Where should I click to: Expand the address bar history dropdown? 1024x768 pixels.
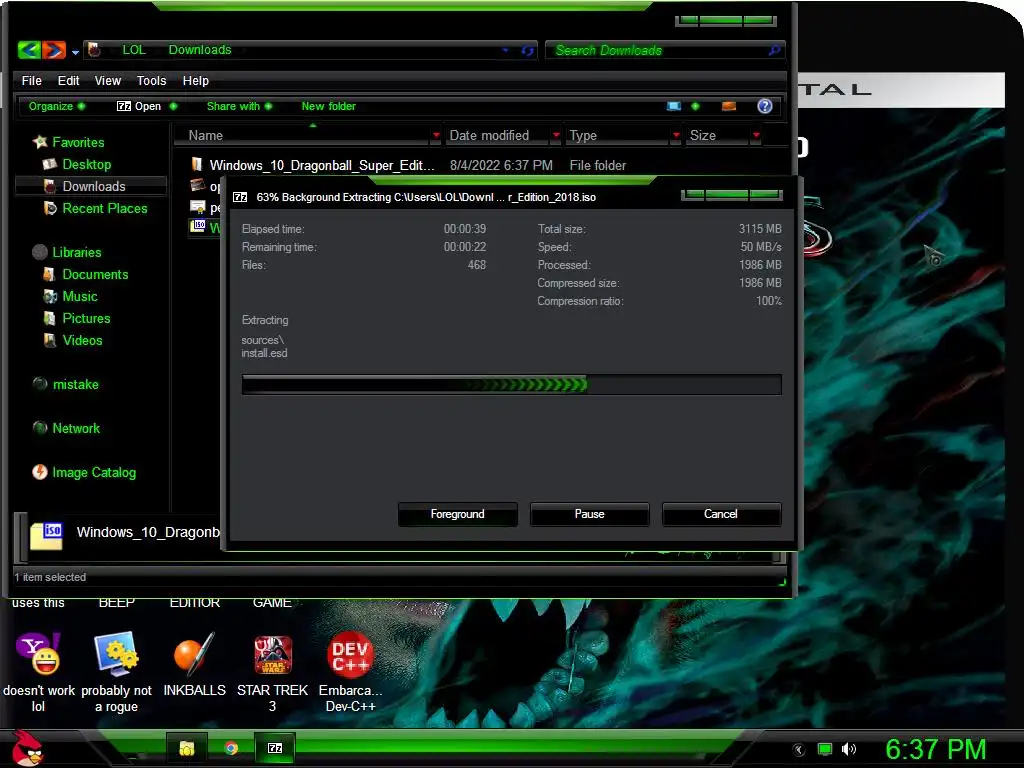[x=505, y=50]
